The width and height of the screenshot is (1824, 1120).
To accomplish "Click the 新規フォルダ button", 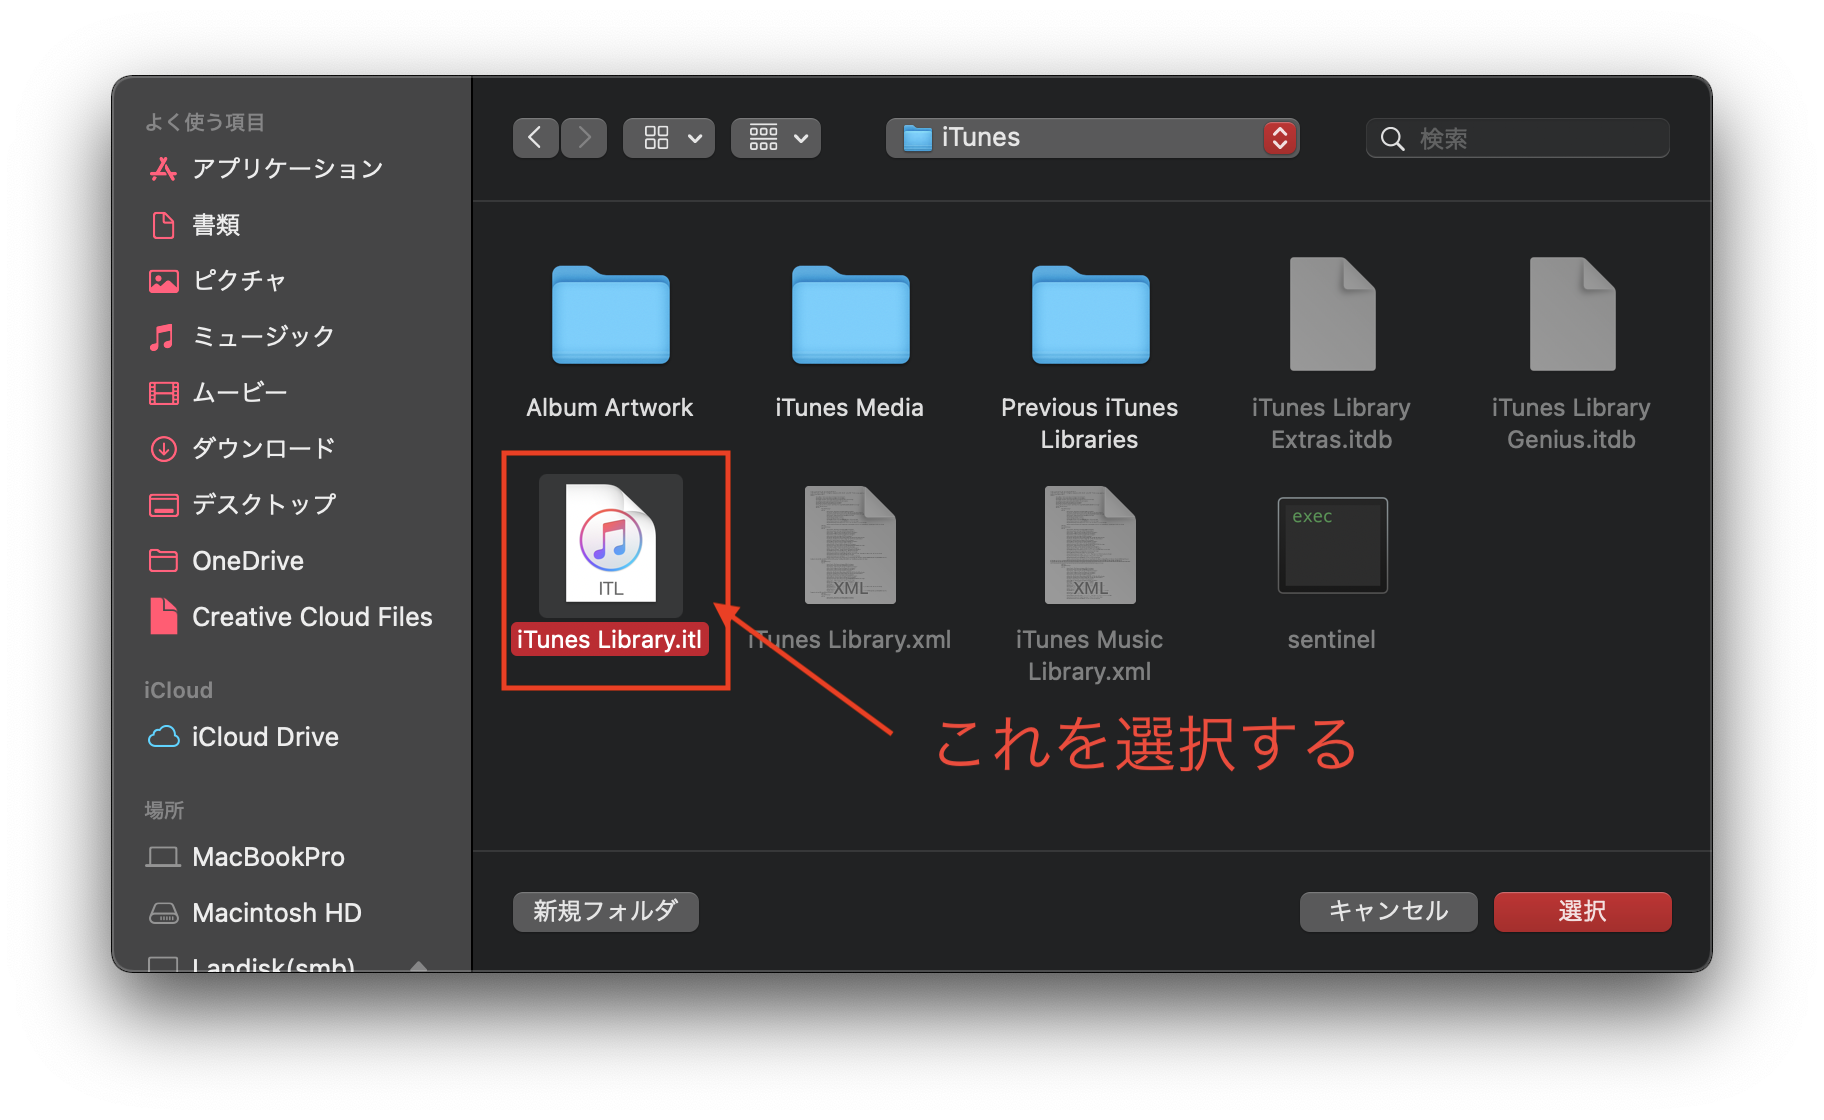I will tap(606, 912).
